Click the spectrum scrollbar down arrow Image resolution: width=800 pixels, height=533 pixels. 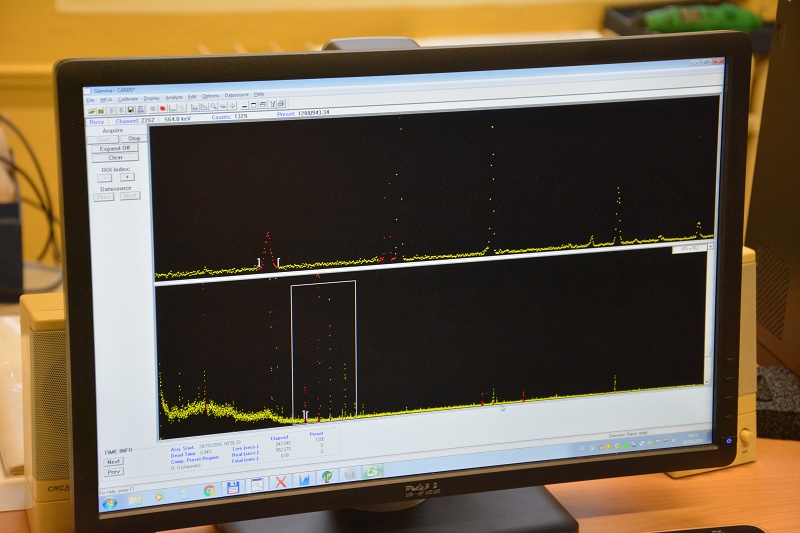(707, 381)
